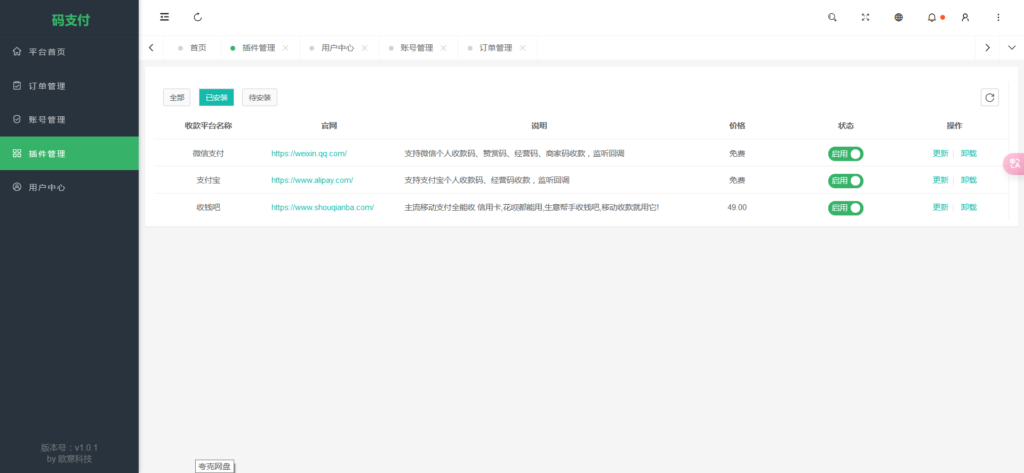1024x473 pixels.
Task: Filter plugins by 全部
Action: pyautogui.click(x=177, y=97)
